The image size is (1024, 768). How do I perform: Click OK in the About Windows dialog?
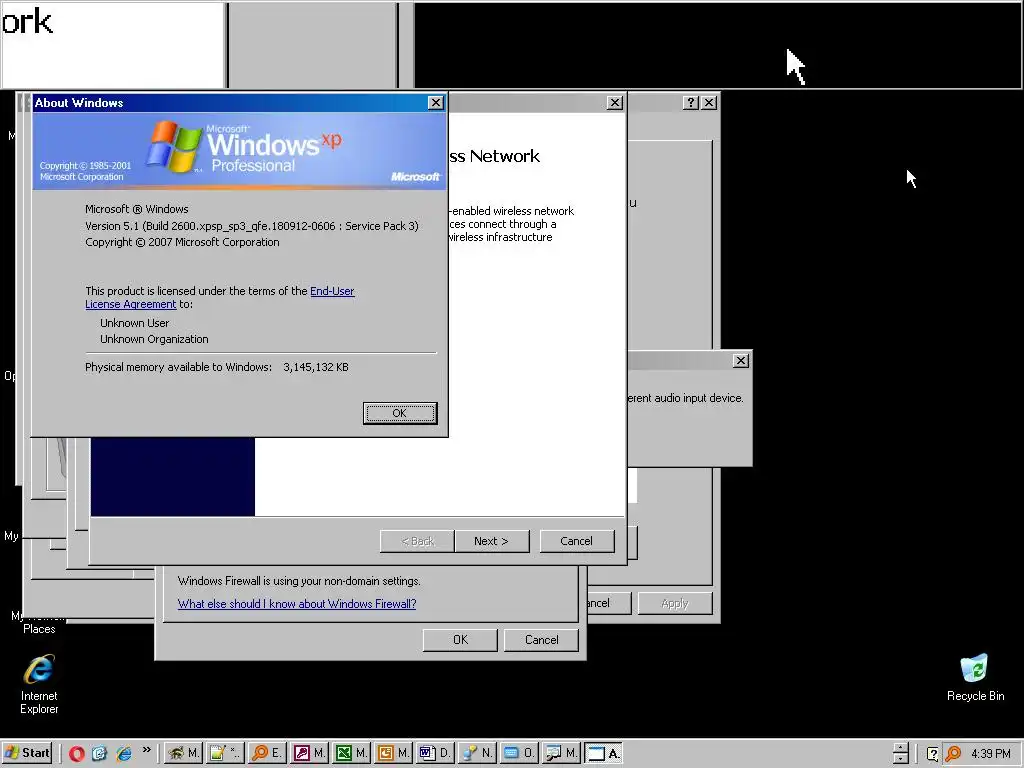[x=400, y=413]
